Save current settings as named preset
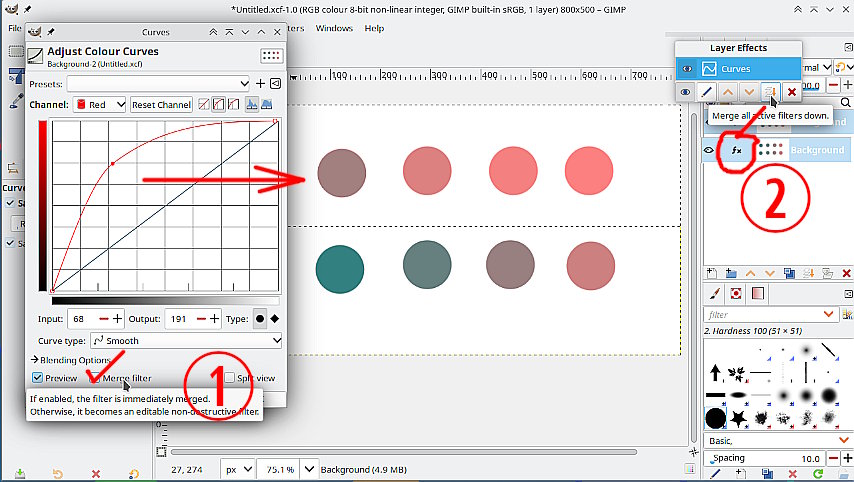Viewport: 854px width, 482px height. (x=260, y=83)
